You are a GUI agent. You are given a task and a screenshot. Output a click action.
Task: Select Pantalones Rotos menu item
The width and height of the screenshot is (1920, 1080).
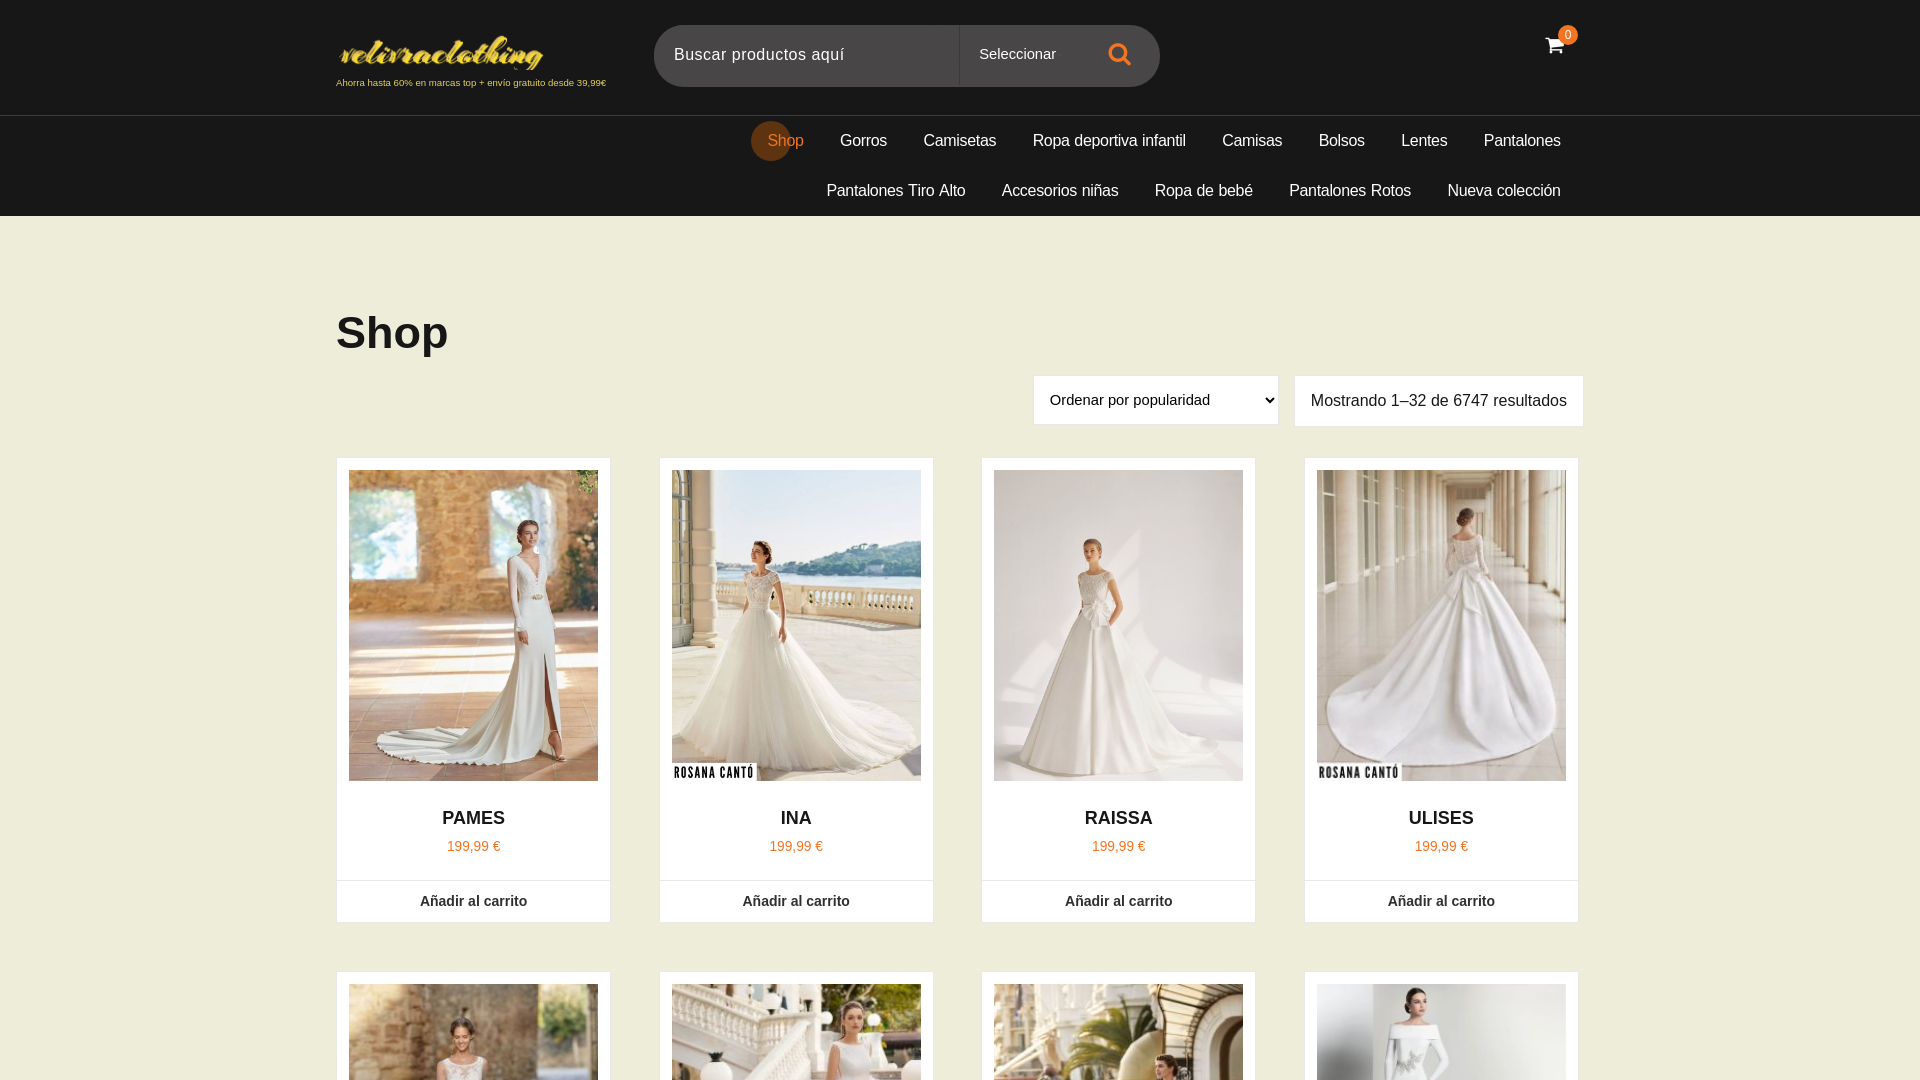pyautogui.click(x=1350, y=191)
